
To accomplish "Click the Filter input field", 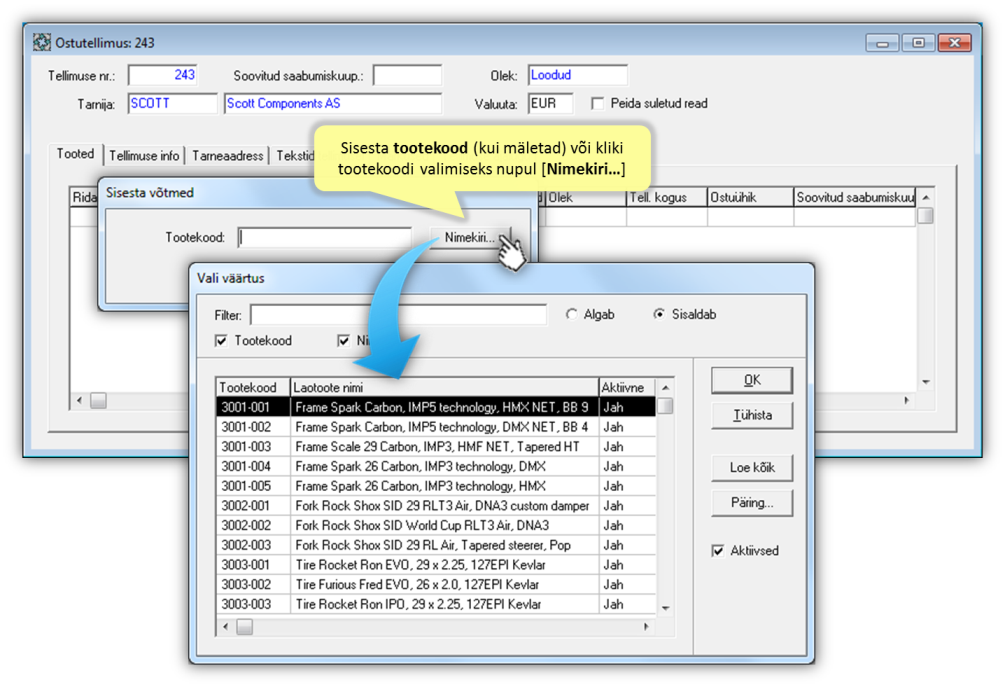I will 399,315.
